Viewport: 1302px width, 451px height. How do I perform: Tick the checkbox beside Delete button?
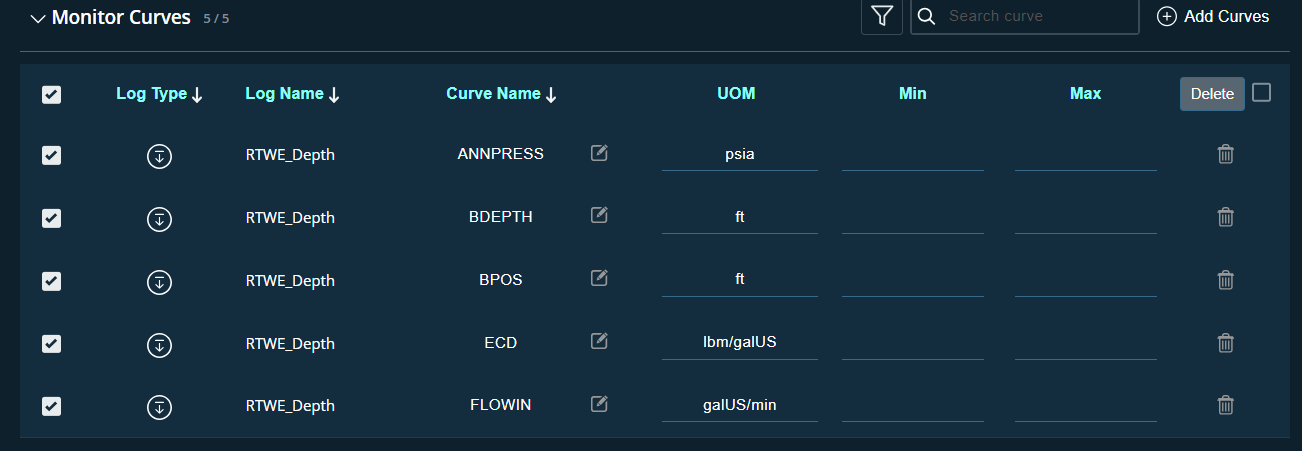1261,92
